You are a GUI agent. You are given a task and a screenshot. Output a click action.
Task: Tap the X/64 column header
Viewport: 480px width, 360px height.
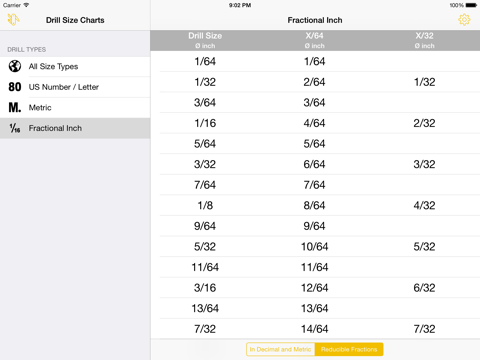[314, 40]
